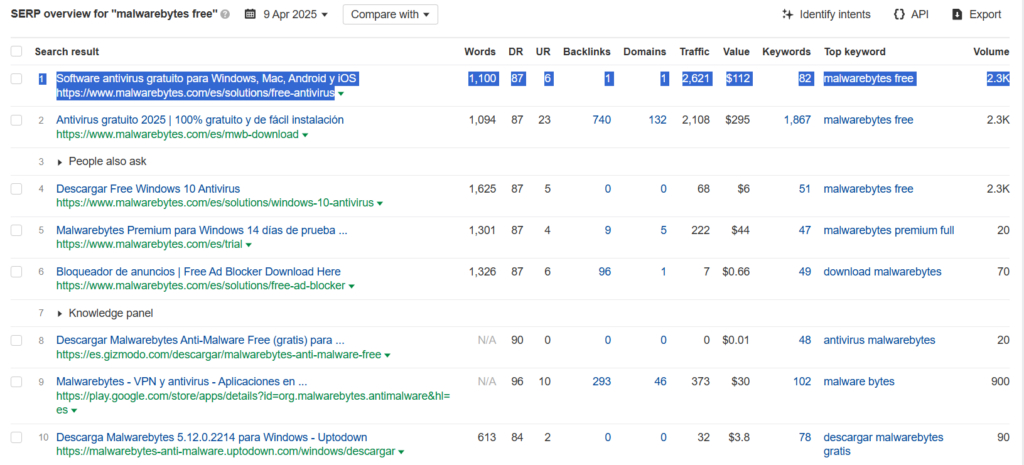The height and width of the screenshot is (465, 1024).
Task: Click the $295 value cell
Action: (737, 120)
